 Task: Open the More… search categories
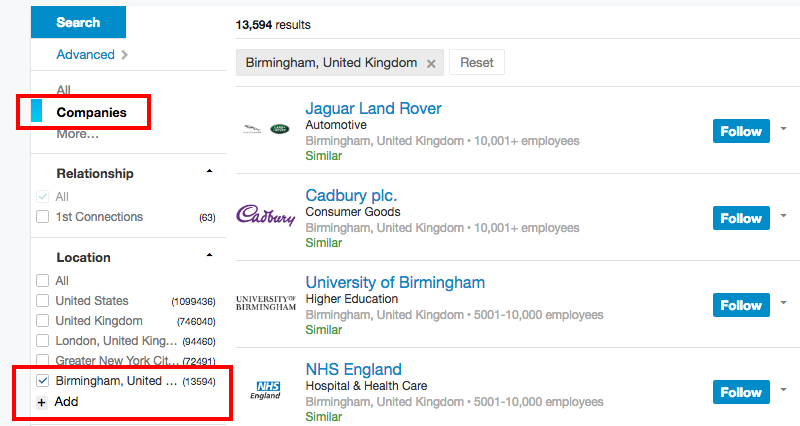pyautogui.click(x=77, y=133)
